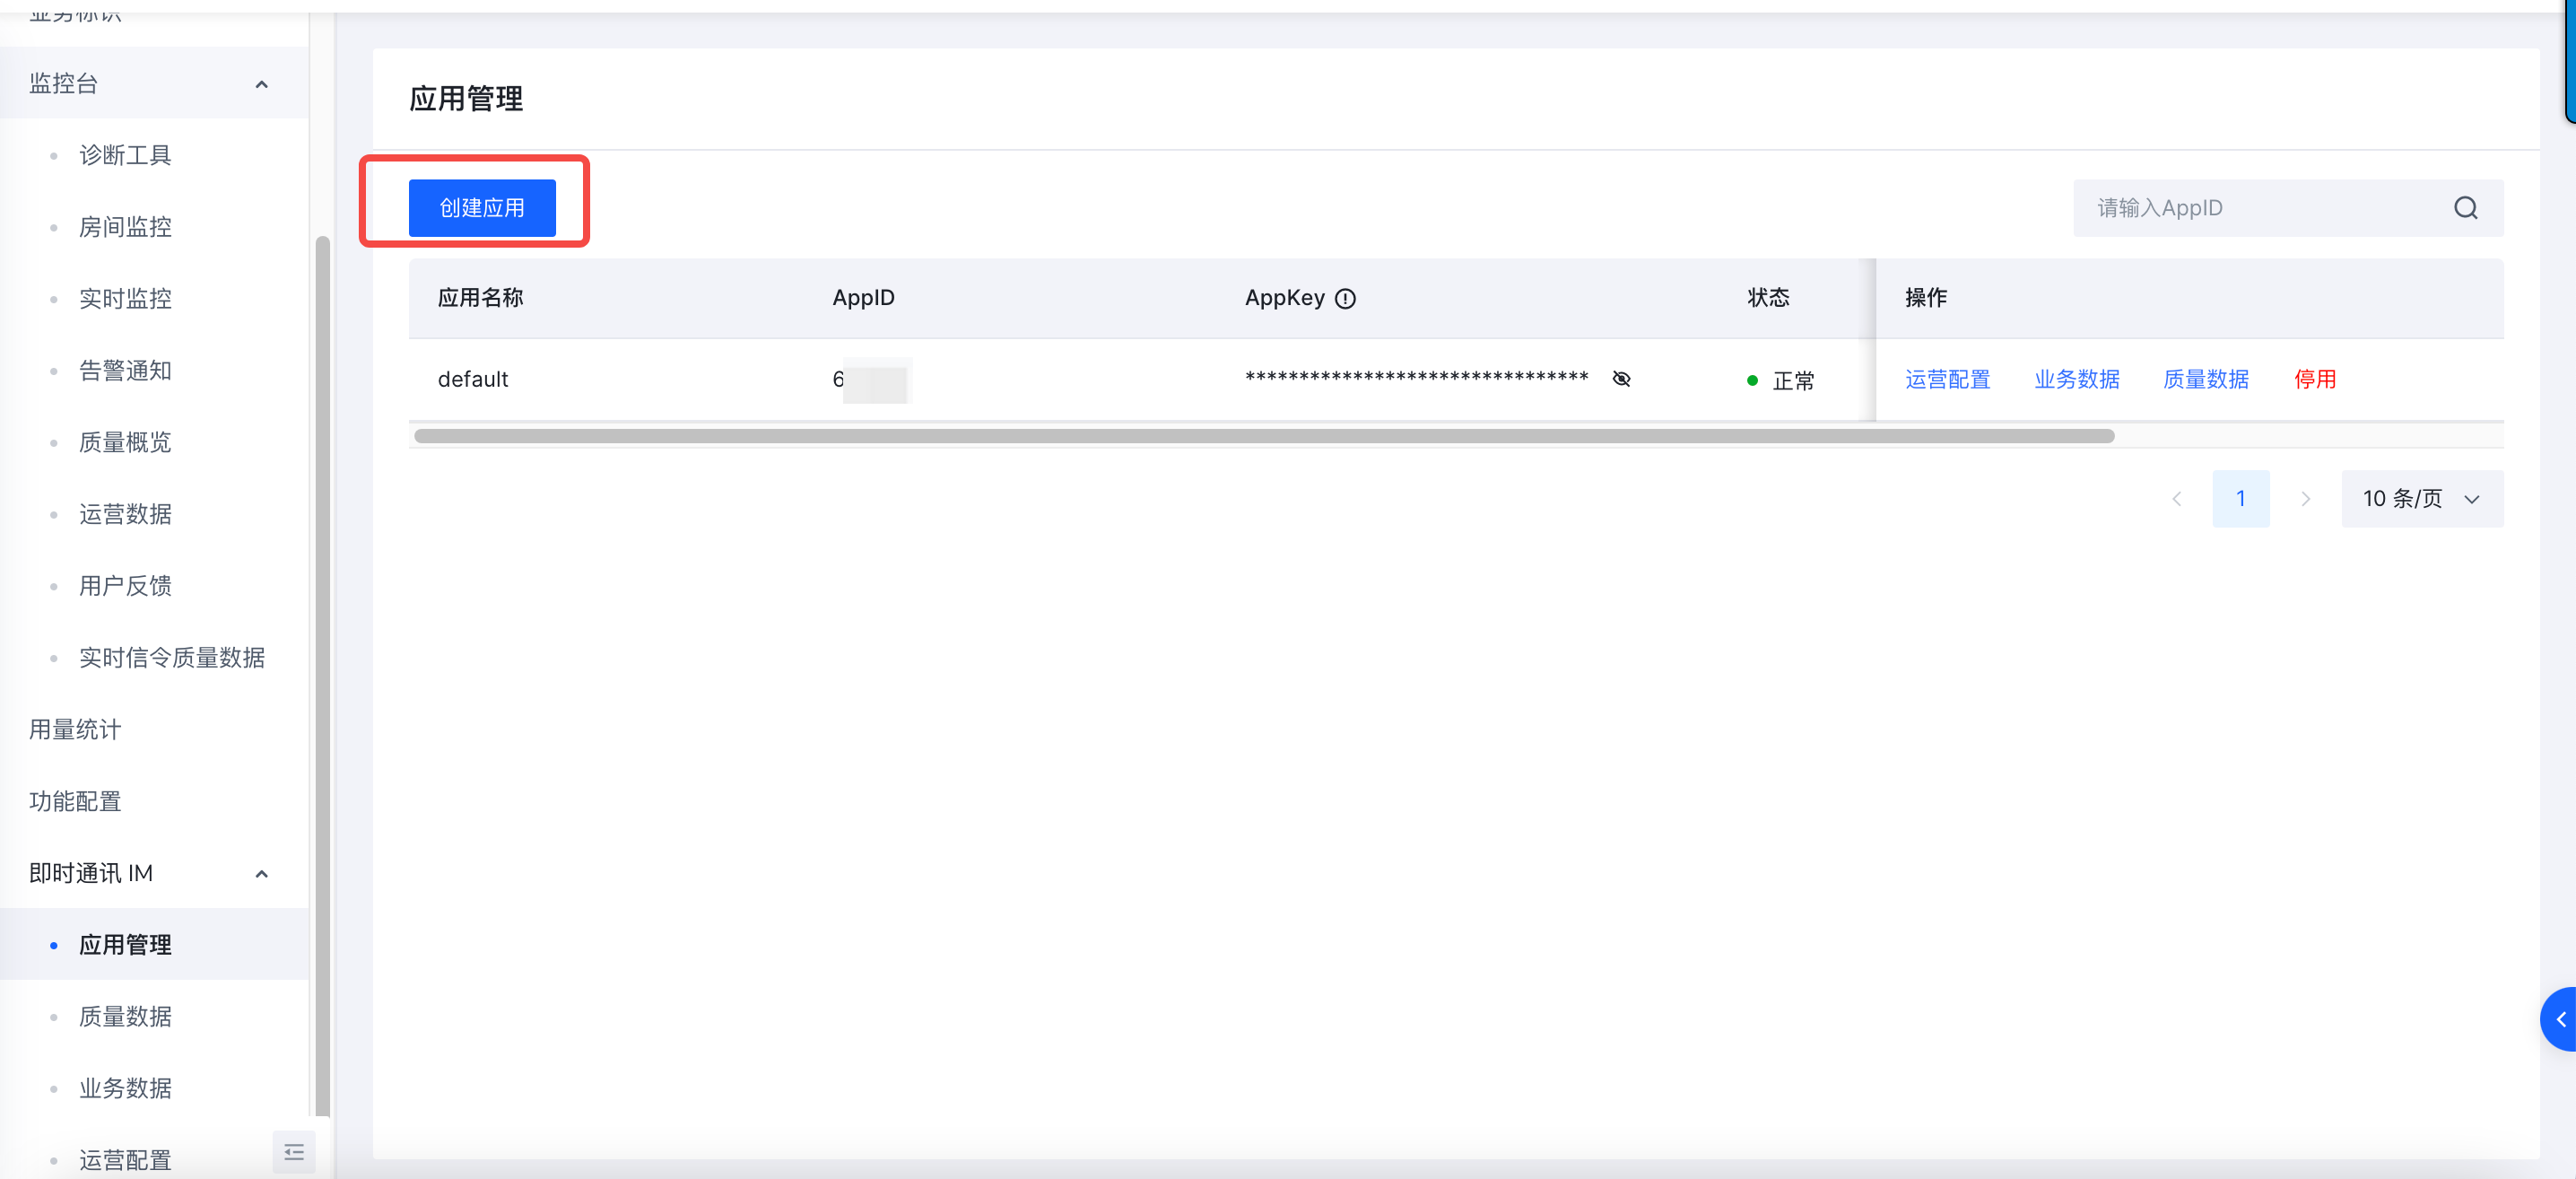Open 运营数据 in sidebar
Screen dimensions: 2576x1179
click(126, 515)
